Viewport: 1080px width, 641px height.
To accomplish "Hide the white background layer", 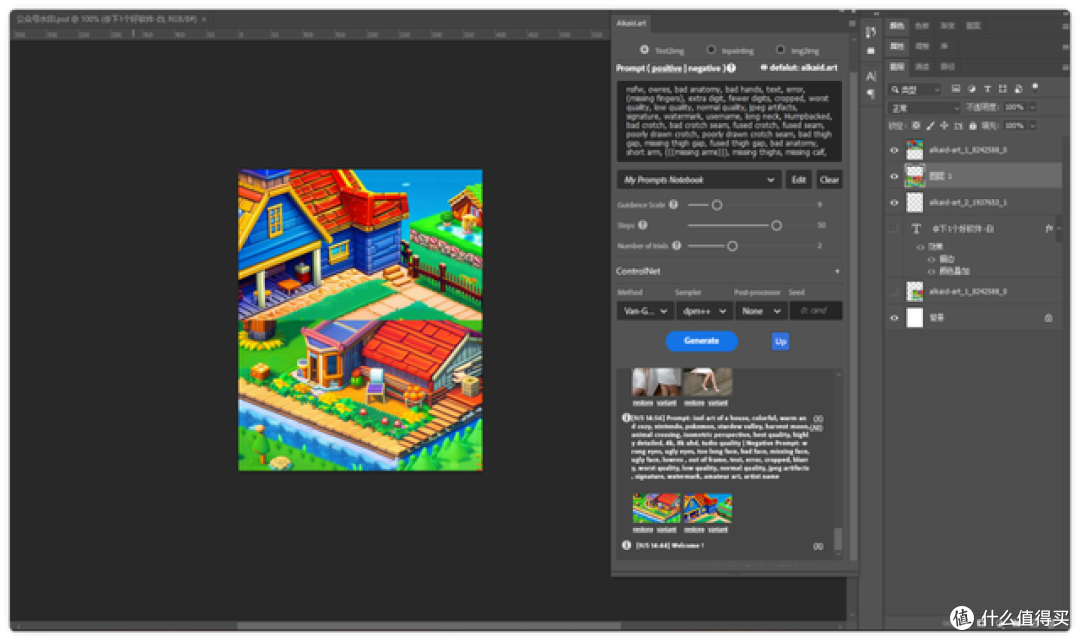I will (894, 318).
